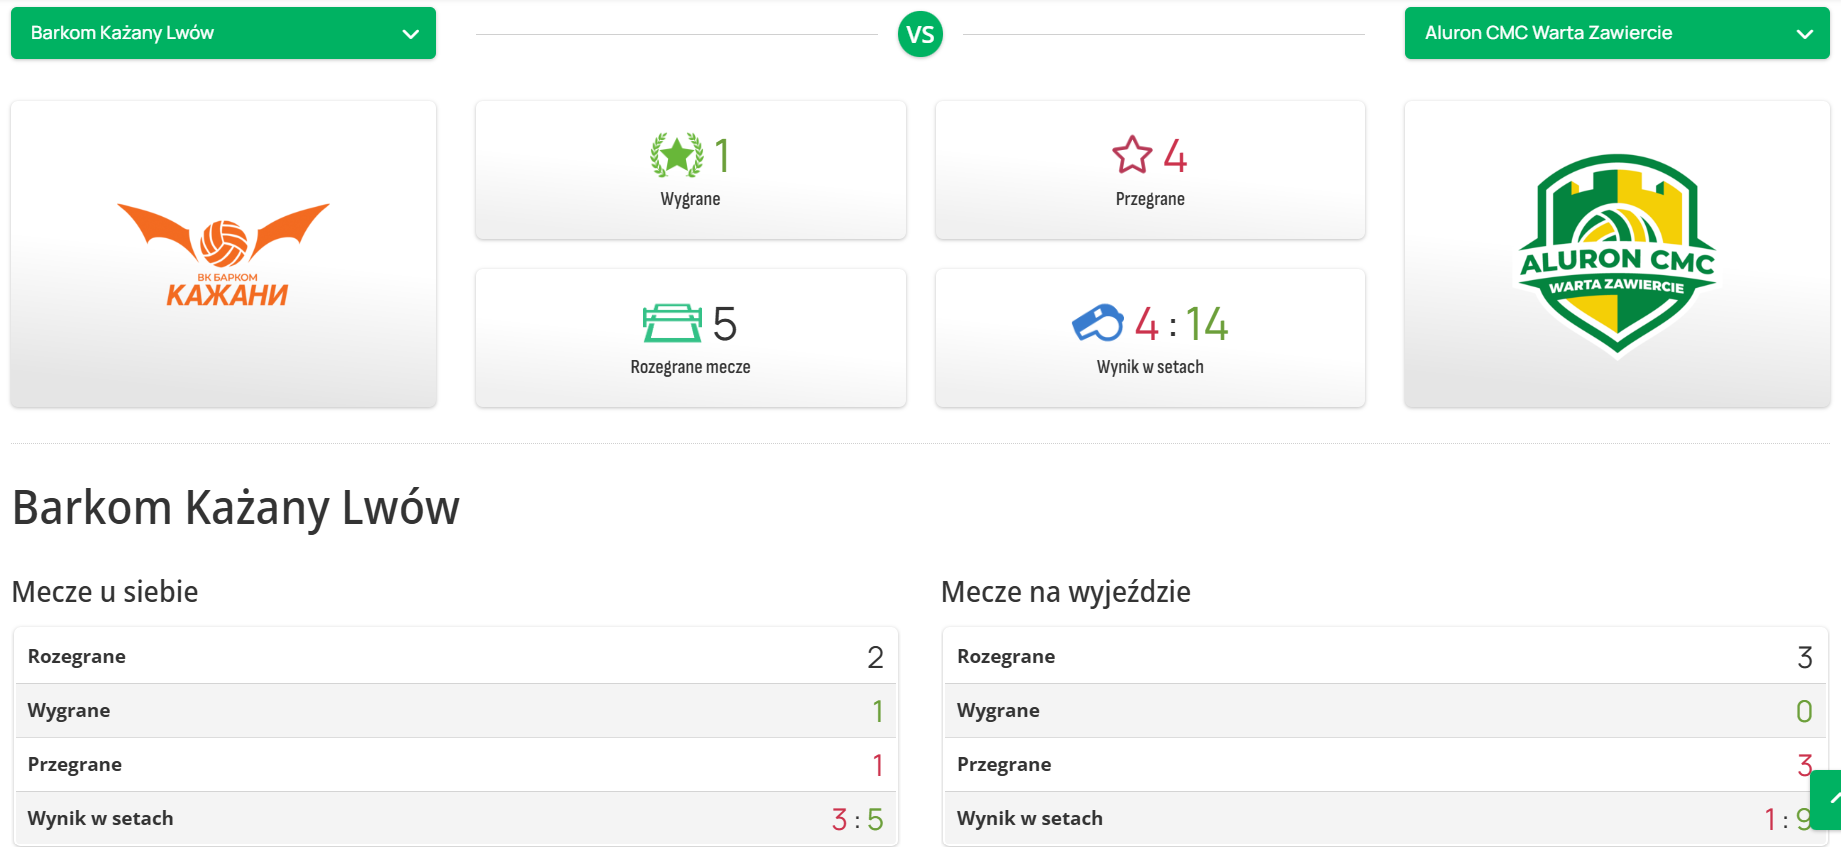
Task: Click Wynik w setach in Mecze na wyjeździe
Action: click(1386, 819)
